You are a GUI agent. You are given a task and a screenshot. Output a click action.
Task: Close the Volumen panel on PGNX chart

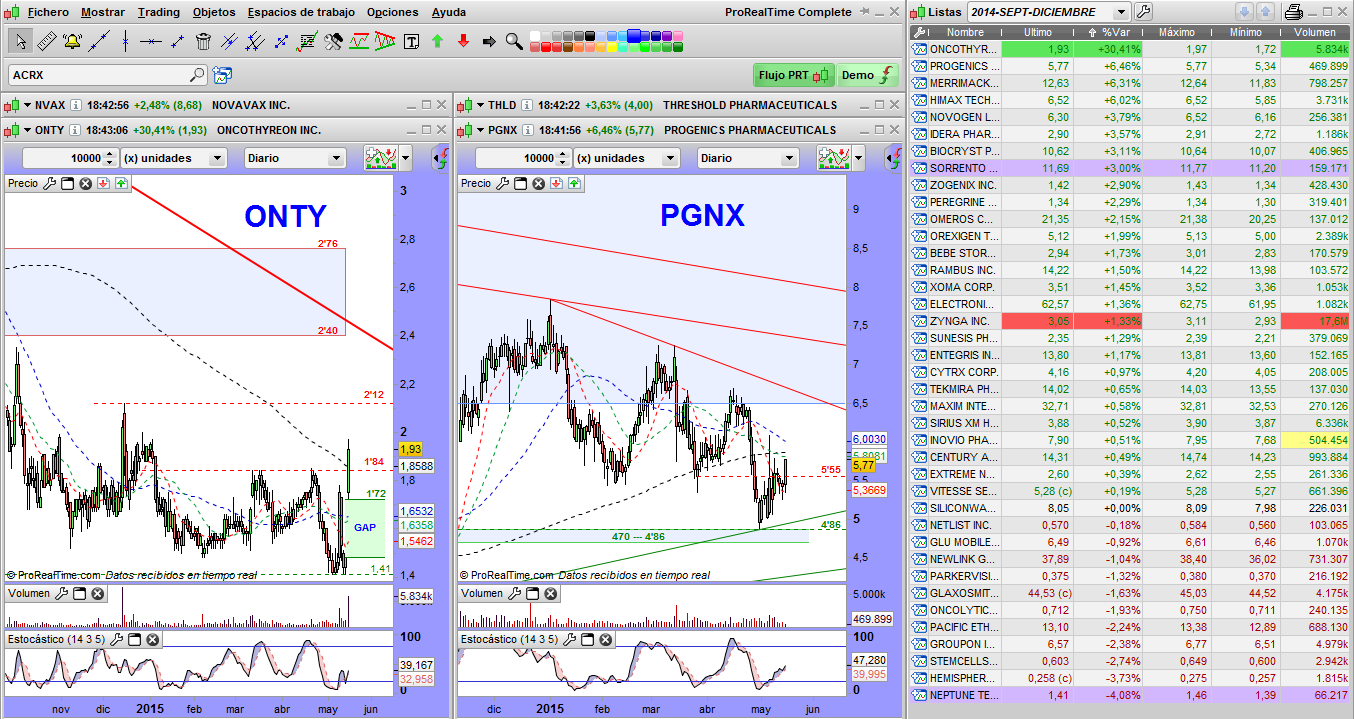click(551, 594)
